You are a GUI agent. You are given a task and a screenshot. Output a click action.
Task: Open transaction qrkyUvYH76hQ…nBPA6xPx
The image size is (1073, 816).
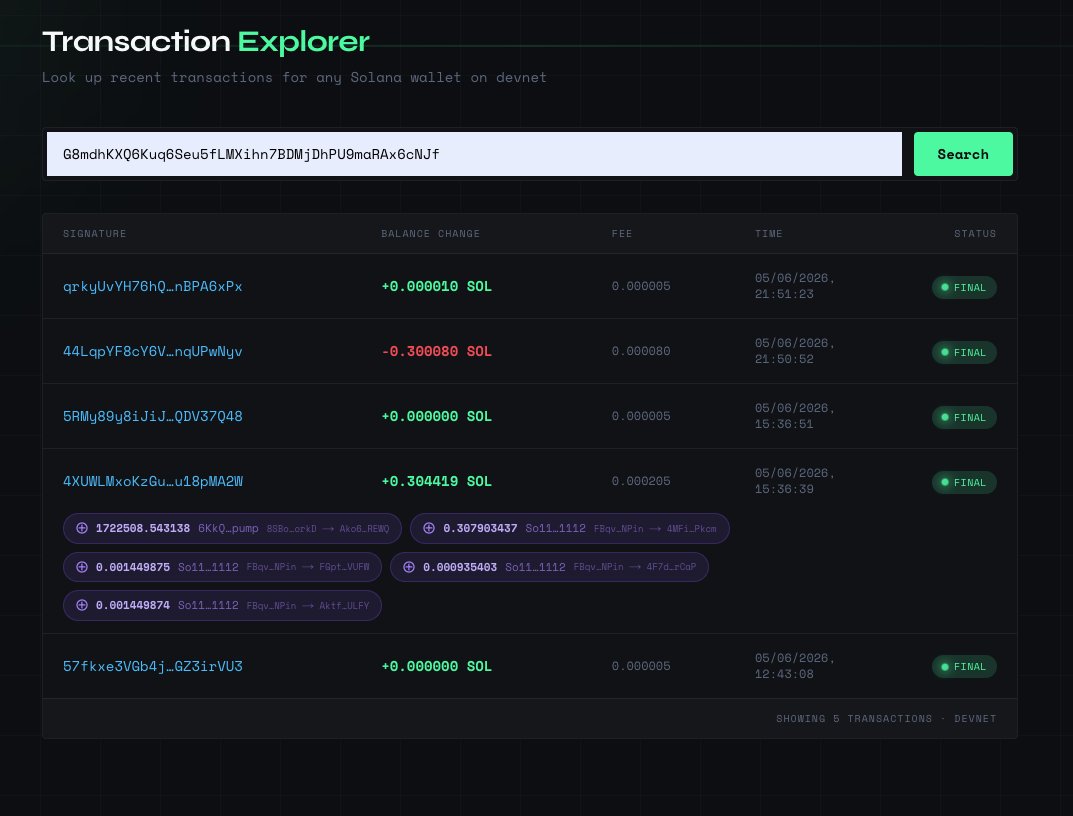[x=153, y=286]
